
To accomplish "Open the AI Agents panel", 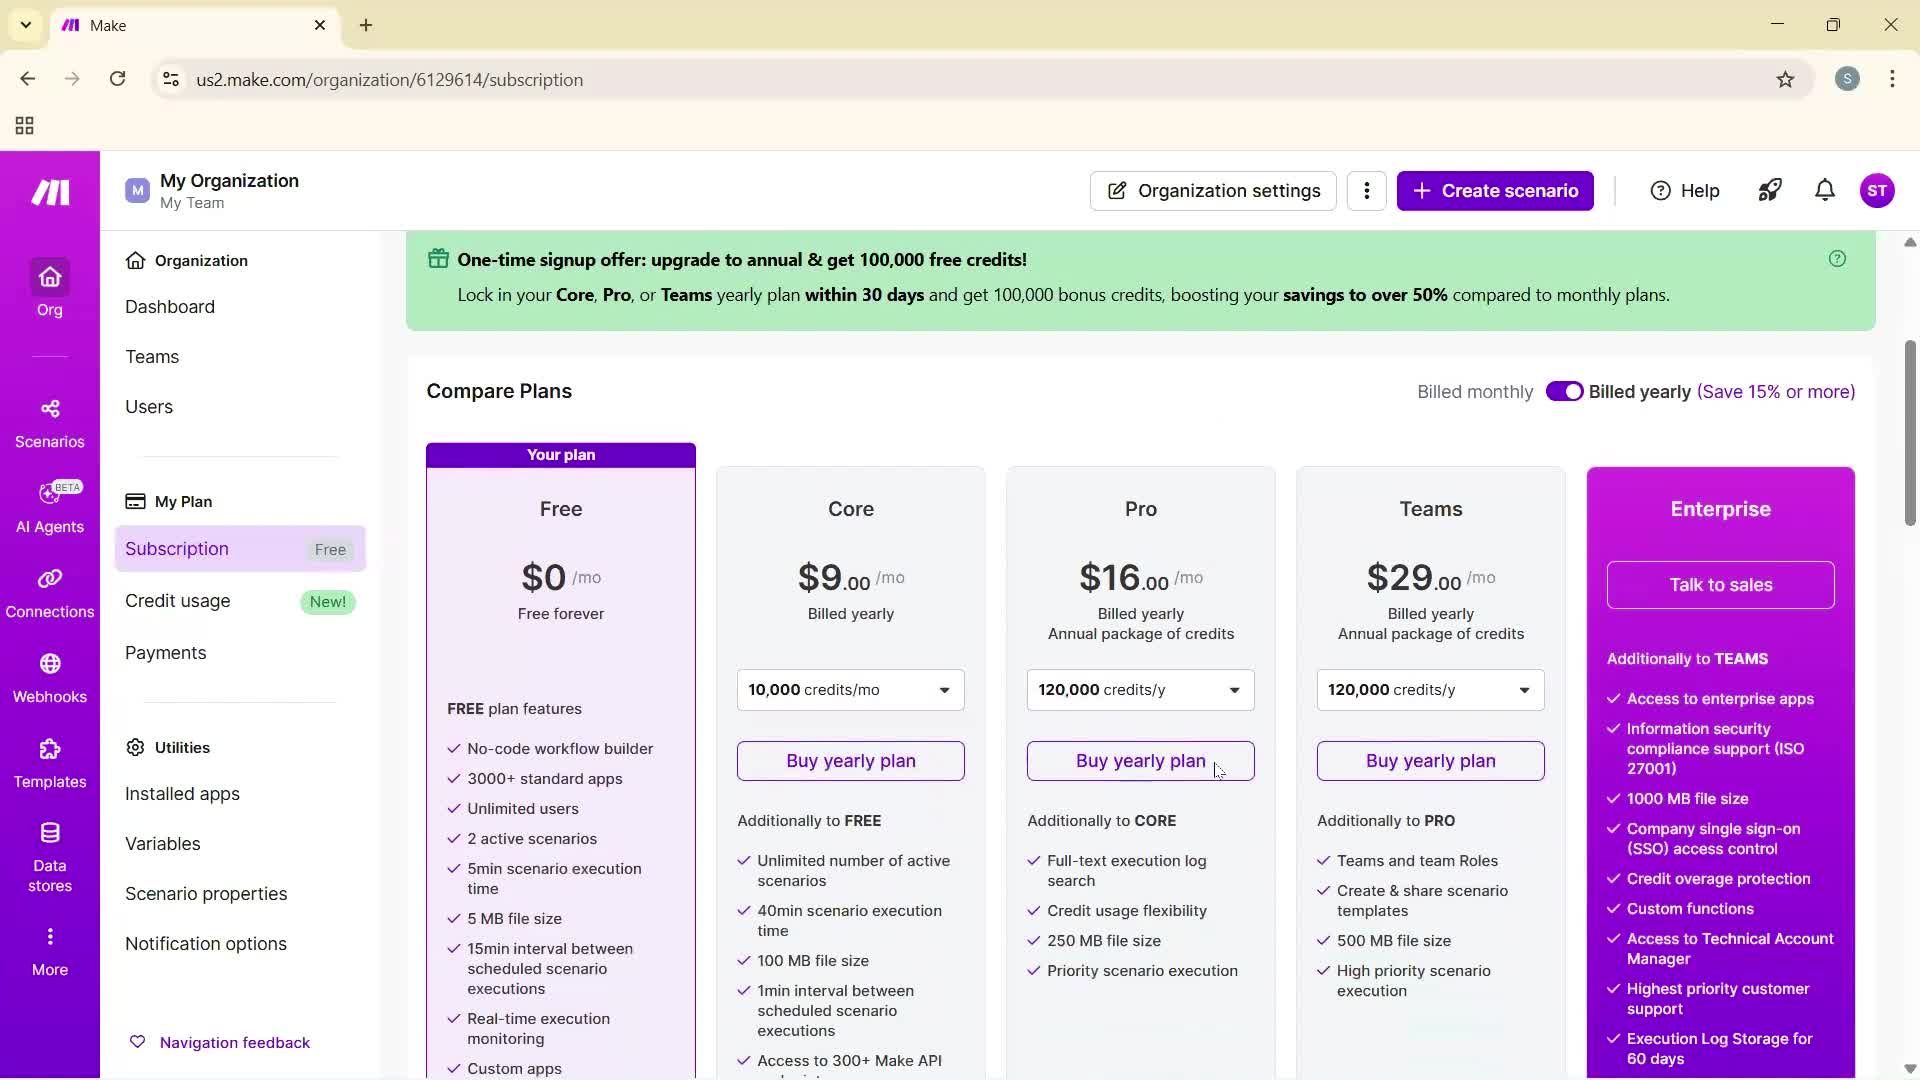I will click(49, 505).
